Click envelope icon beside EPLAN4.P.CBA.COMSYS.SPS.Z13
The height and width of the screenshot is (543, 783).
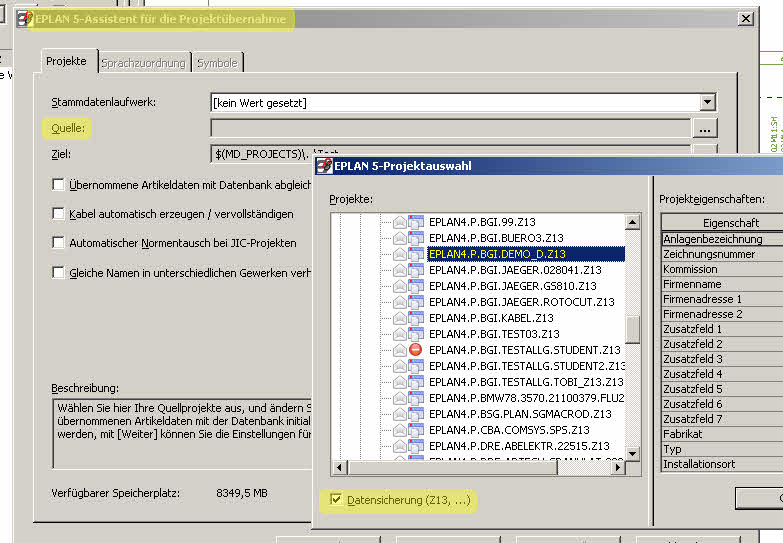399,430
